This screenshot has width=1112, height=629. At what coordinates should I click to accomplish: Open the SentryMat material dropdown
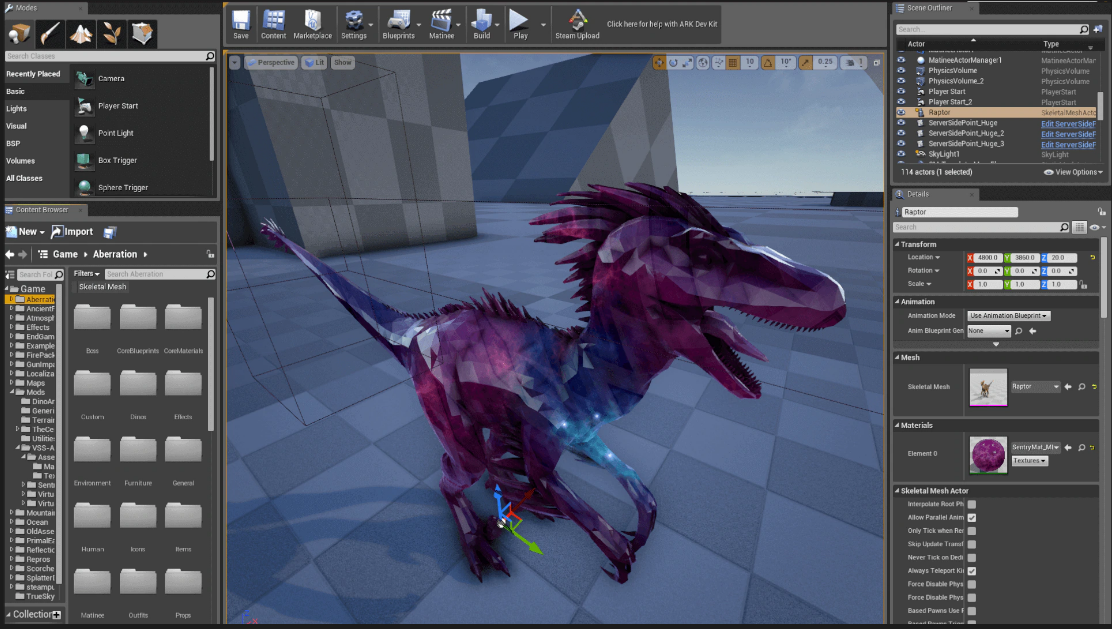(x=1035, y=447)
